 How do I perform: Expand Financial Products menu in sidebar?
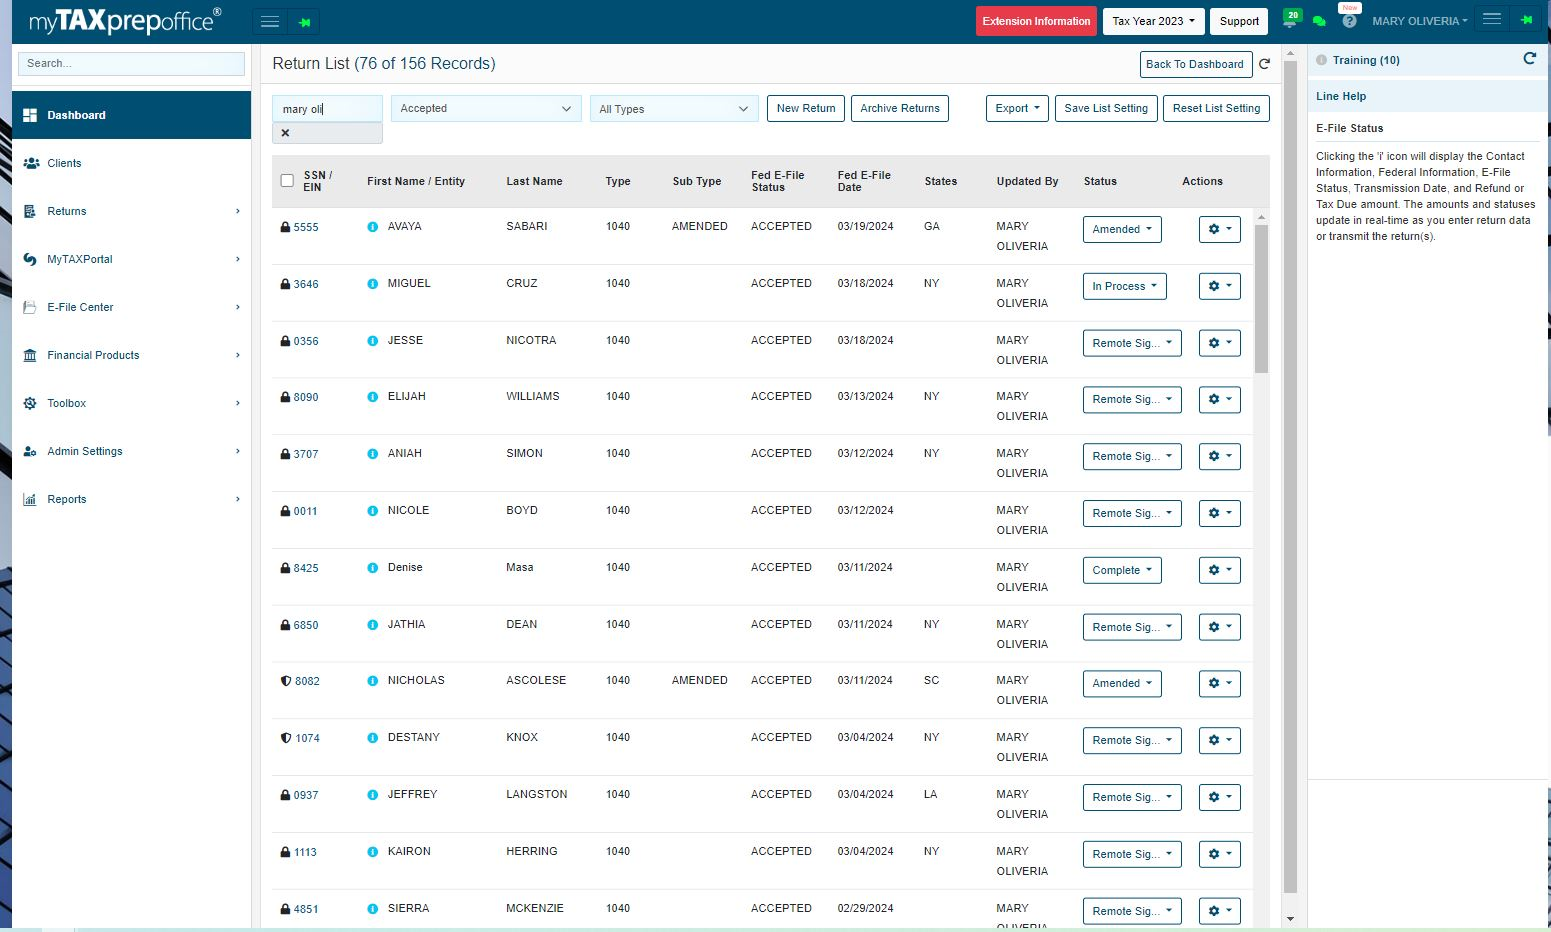pos(131,355)
